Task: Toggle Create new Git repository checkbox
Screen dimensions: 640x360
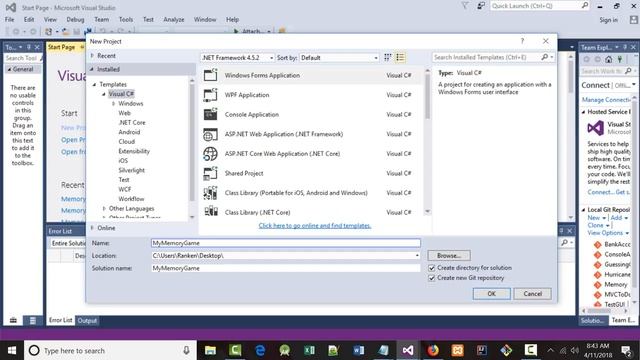Action: [x=431, y=278]
